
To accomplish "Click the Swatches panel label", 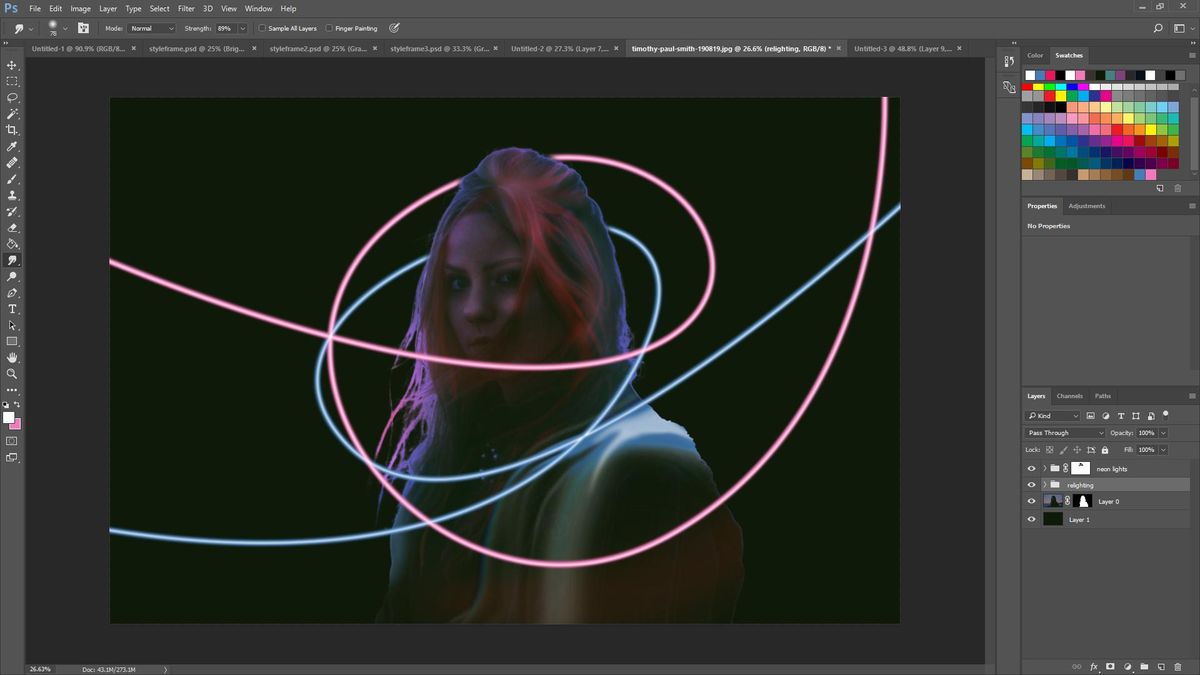I will (x=1068, y=55).
